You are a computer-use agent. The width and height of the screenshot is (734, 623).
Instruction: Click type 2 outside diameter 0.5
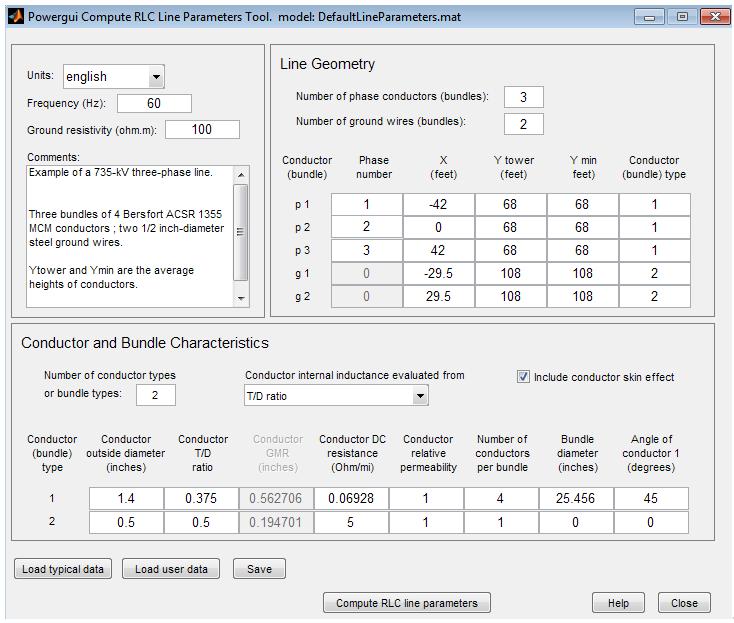coord(126,522)
